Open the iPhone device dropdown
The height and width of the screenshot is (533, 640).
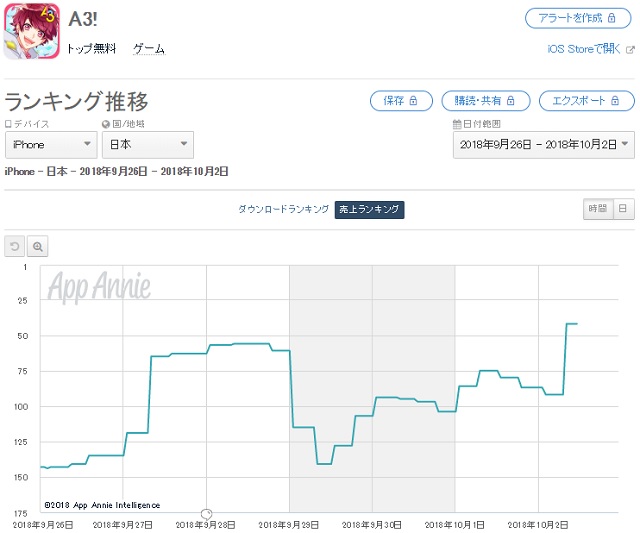51,144
